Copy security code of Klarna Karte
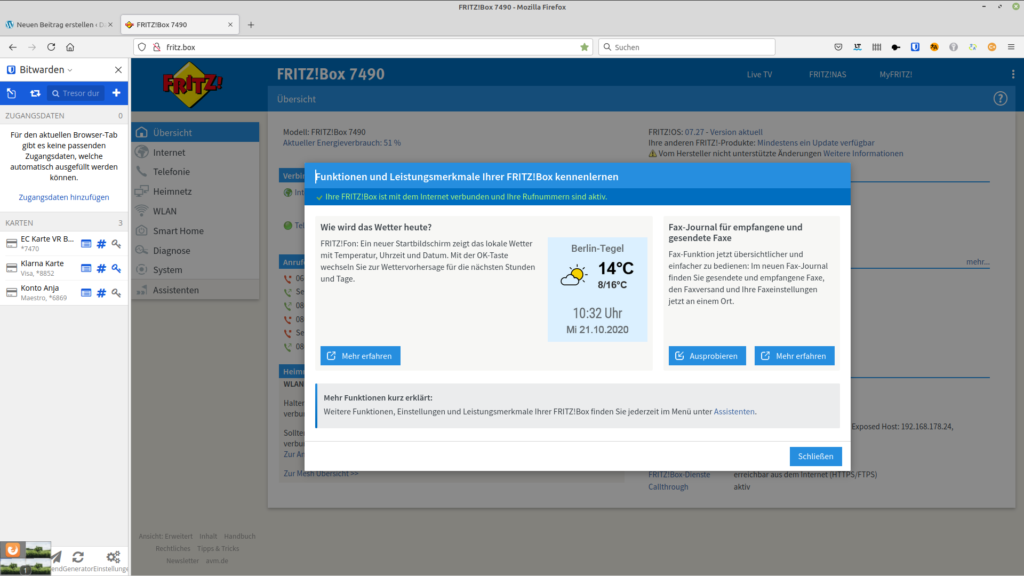This screenshot has height=576, width=1024. point(116,268)
